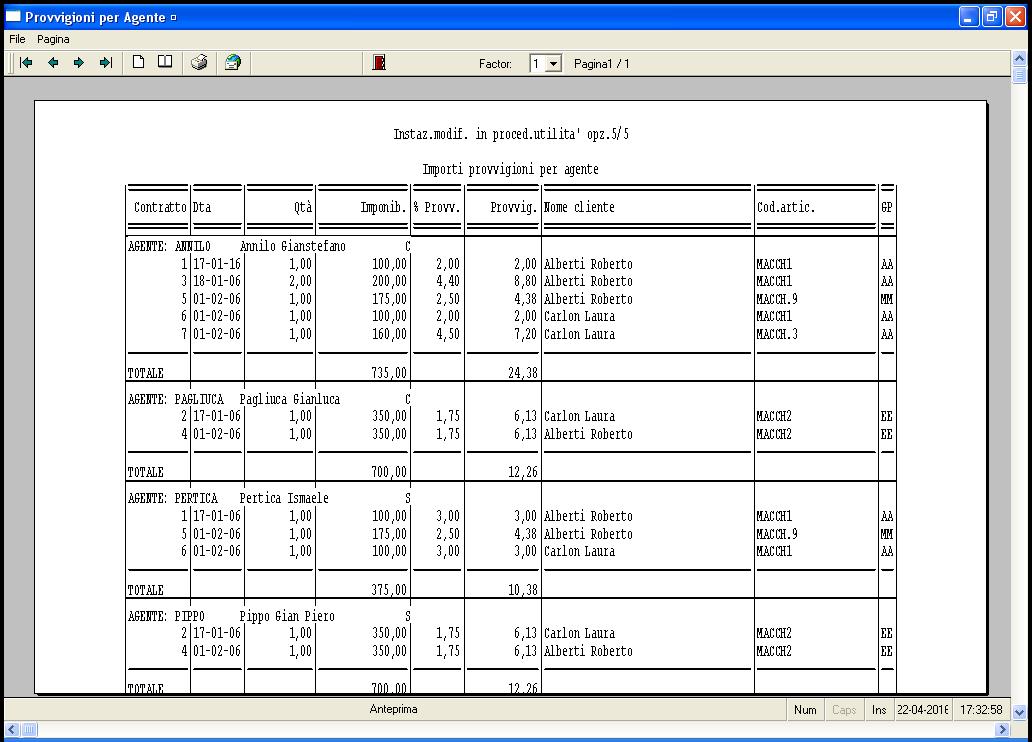Click the vertical scrollbar up arrow
Image resolution: width=1032 pixels, height=742 pixels.
[x=1019, y=58]
